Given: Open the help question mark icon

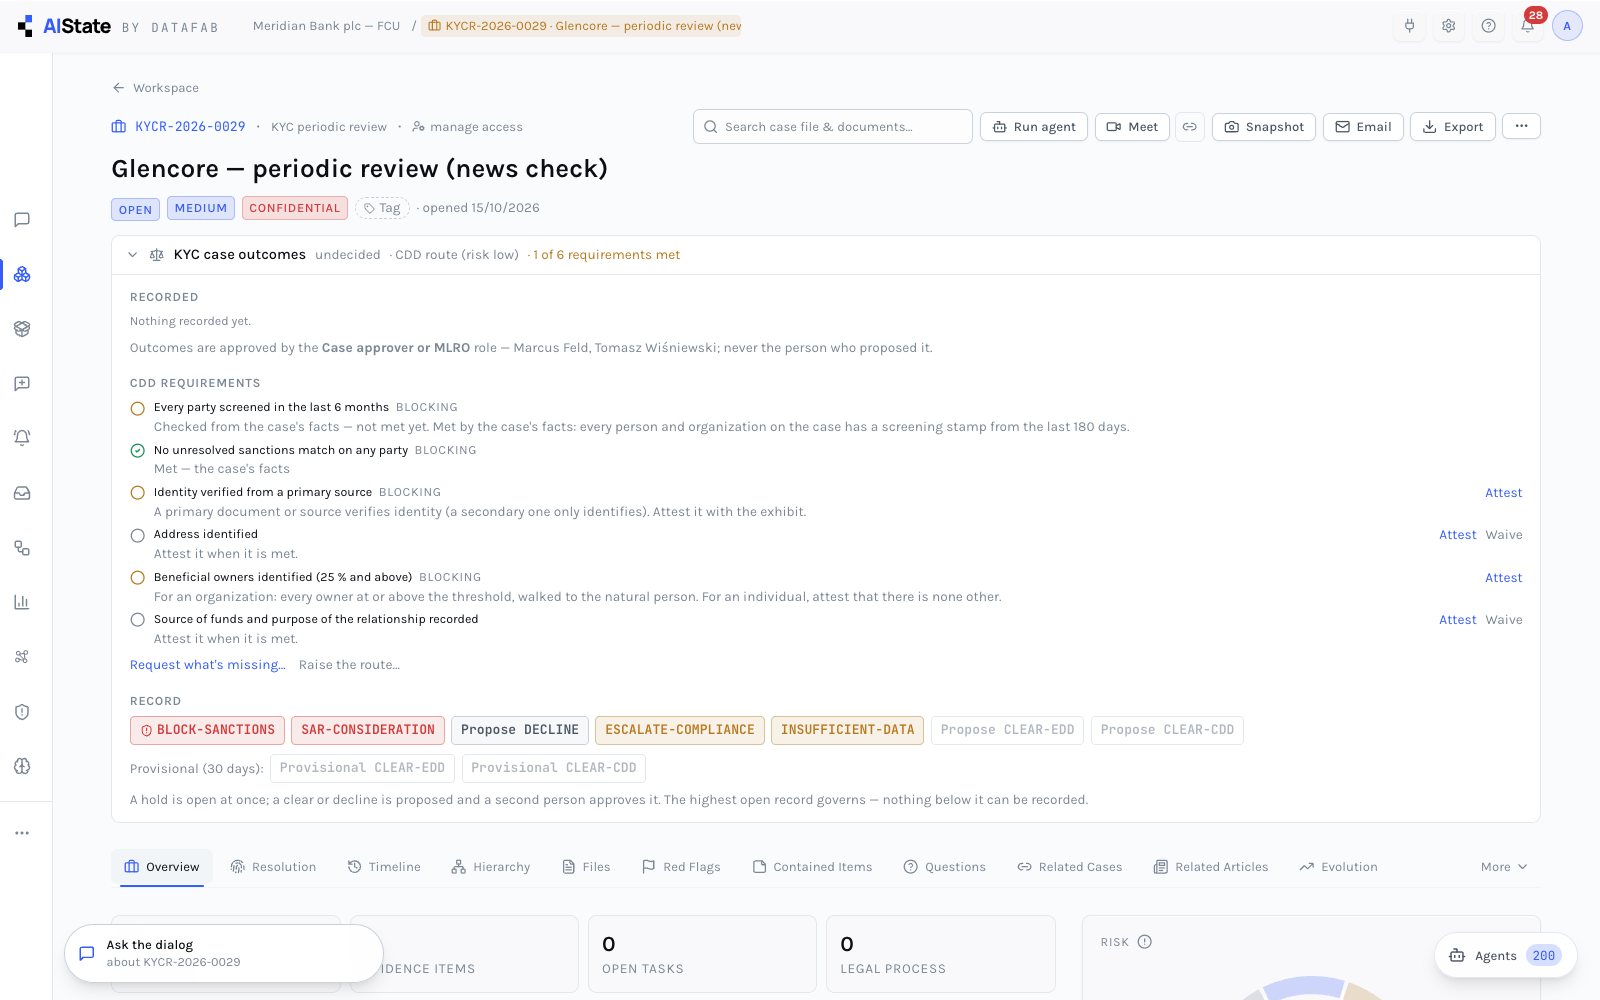Looking at the screenshot, I should (x=1489, y=26).
